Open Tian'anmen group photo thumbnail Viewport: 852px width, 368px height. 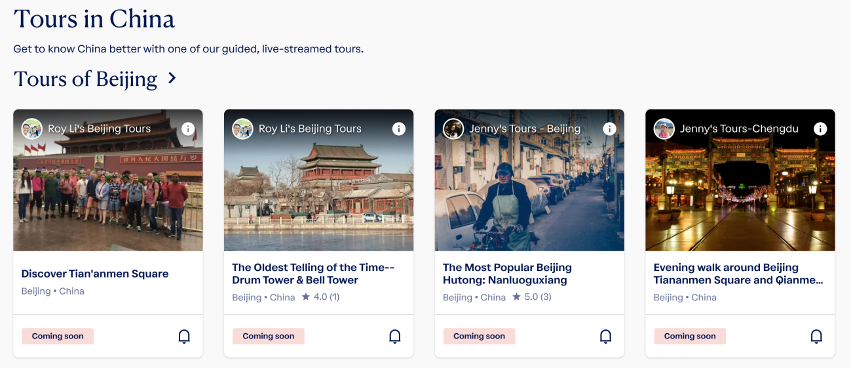108,180
